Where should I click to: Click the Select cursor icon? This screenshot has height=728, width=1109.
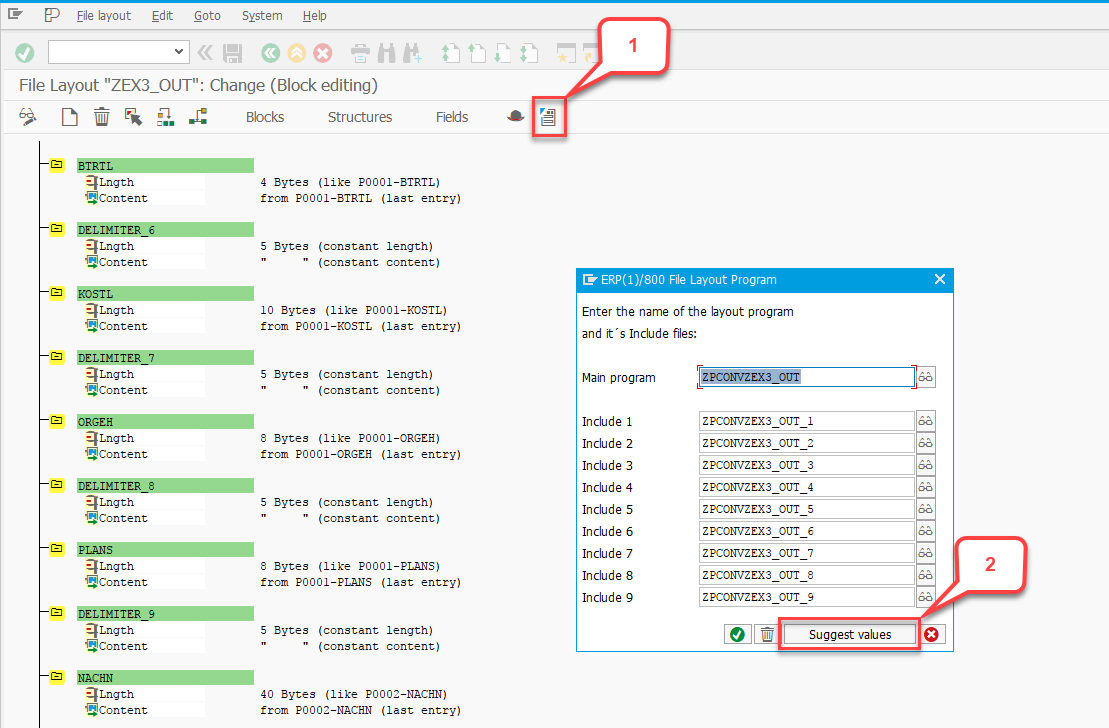pos(133,117)
